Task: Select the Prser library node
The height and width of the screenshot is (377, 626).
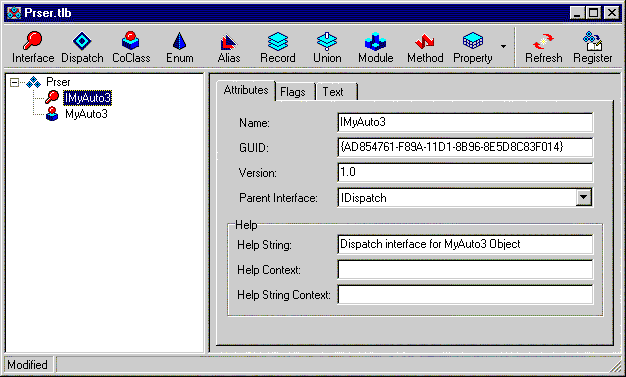Action: tap(58, 82)
